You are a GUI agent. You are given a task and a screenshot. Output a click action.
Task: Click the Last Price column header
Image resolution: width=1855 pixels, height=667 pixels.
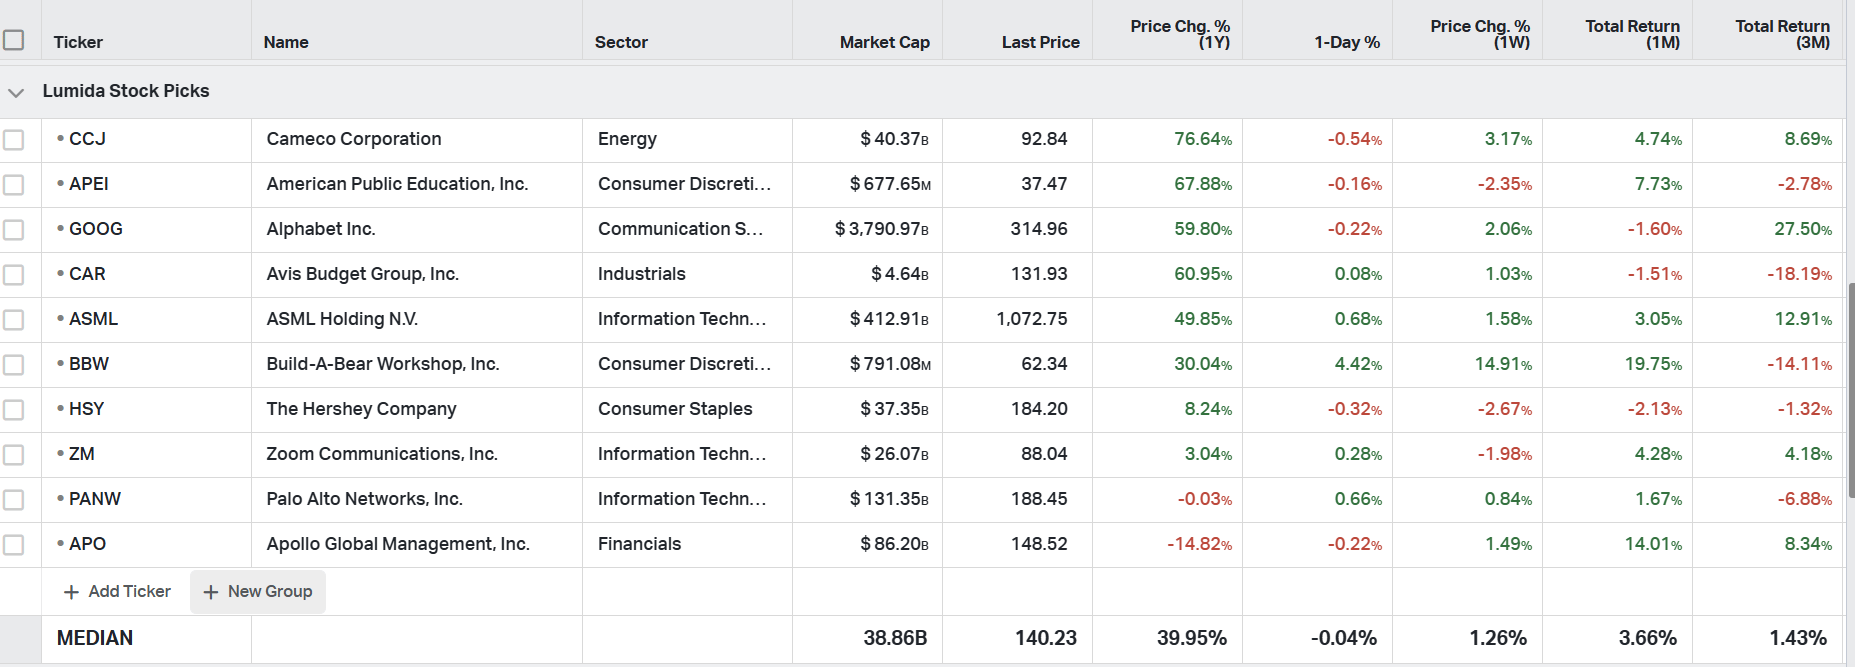1040,42
